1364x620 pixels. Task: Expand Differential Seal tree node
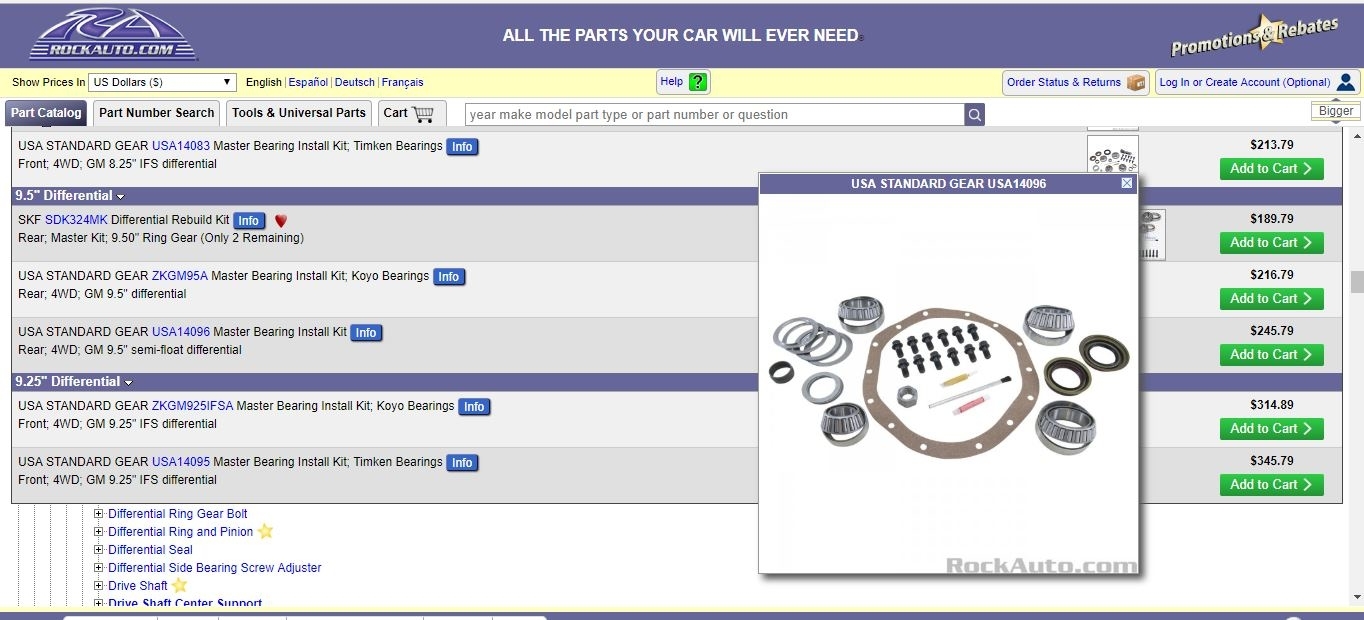click(99, 550)
